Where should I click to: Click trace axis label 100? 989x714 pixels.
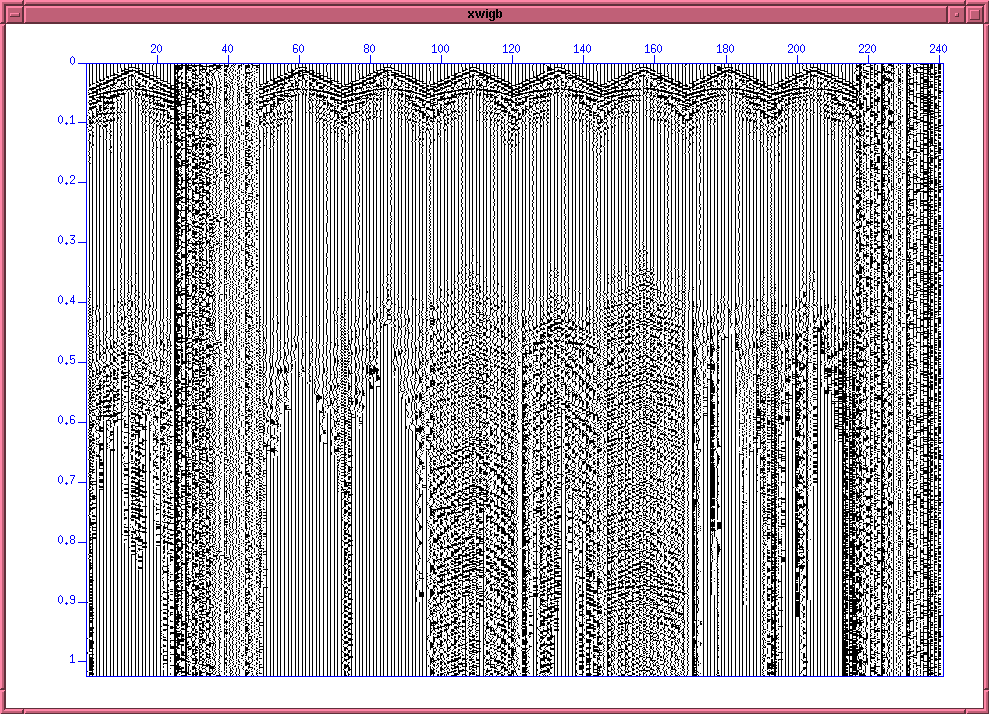[440, 48]
